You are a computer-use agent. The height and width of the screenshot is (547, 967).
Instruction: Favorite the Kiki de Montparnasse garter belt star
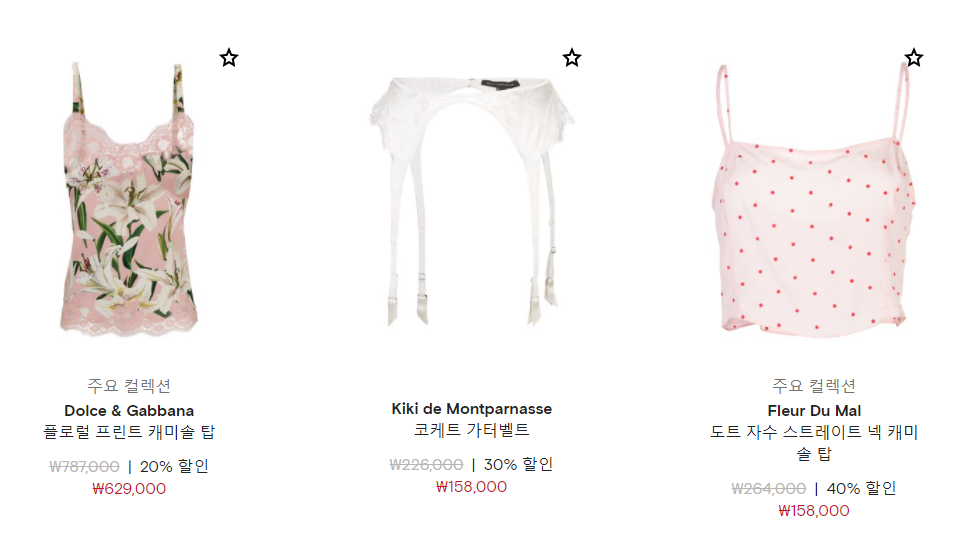[572, 58]
